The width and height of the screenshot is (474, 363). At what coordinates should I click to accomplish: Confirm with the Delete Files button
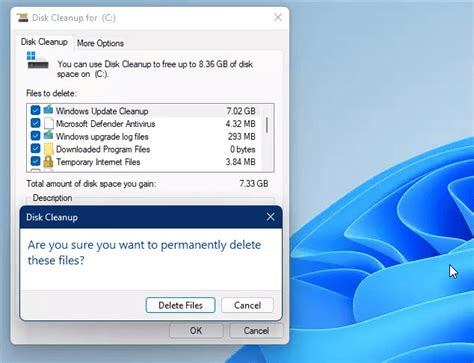pos(180,305)
